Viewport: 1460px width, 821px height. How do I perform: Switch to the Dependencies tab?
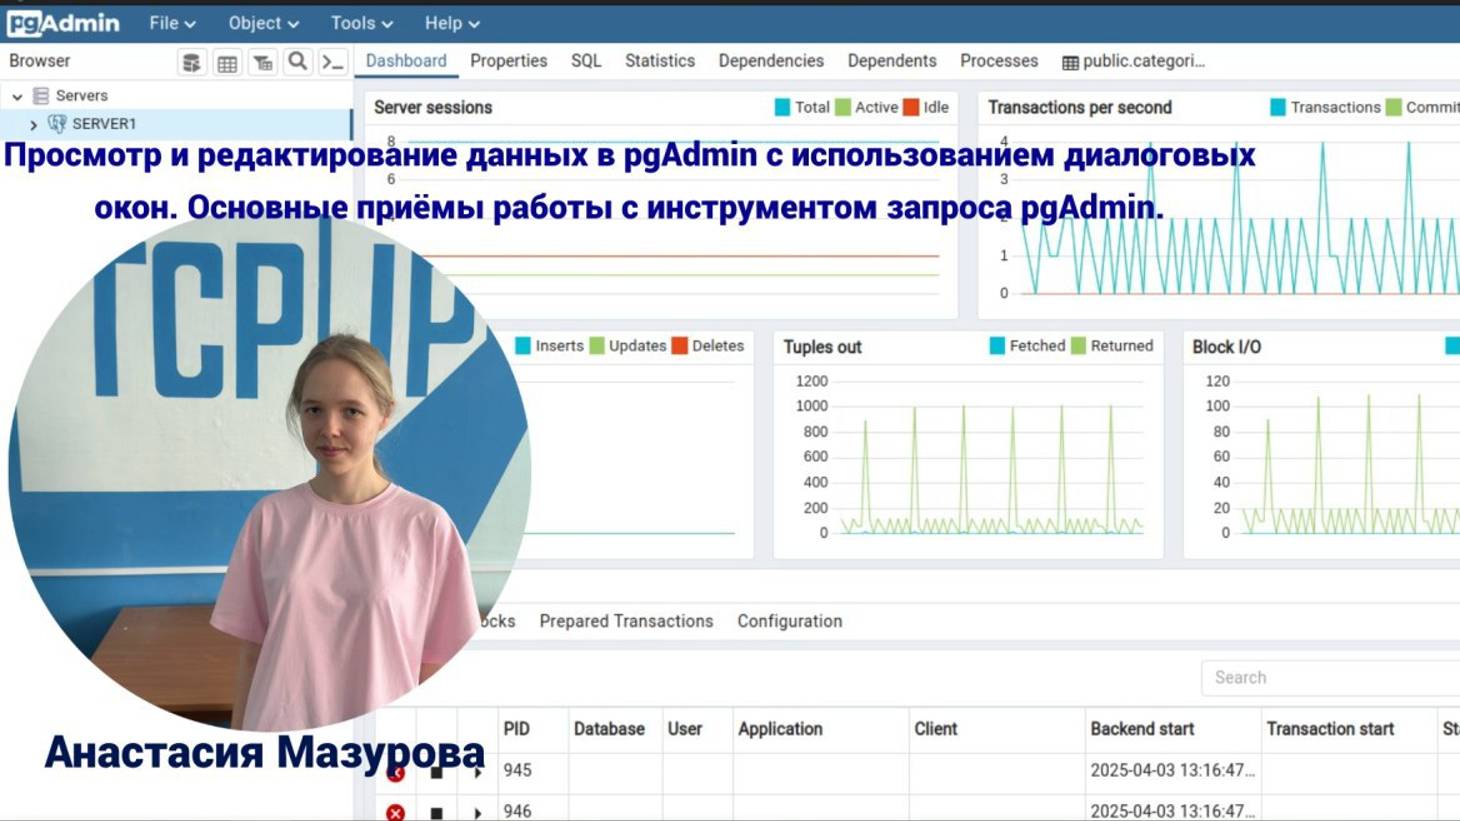point(771,61)
